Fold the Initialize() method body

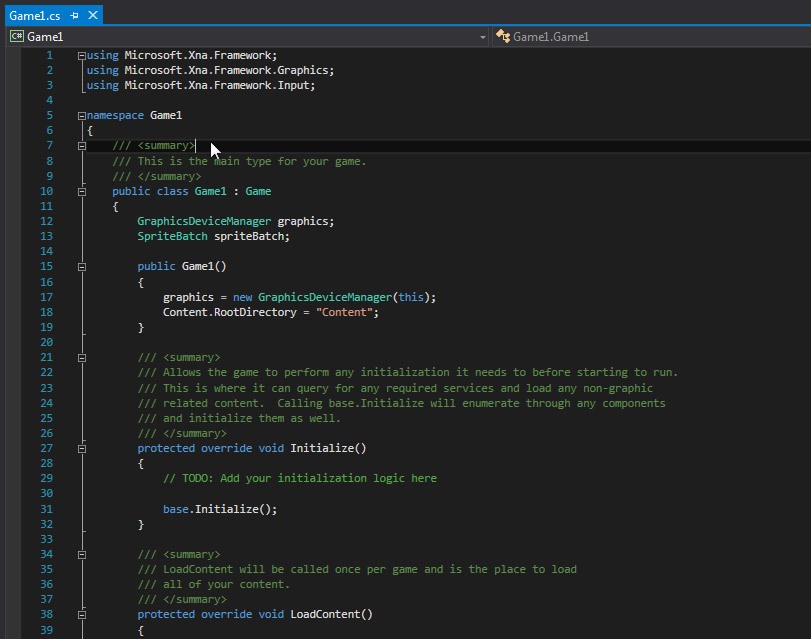pos(82,448)
